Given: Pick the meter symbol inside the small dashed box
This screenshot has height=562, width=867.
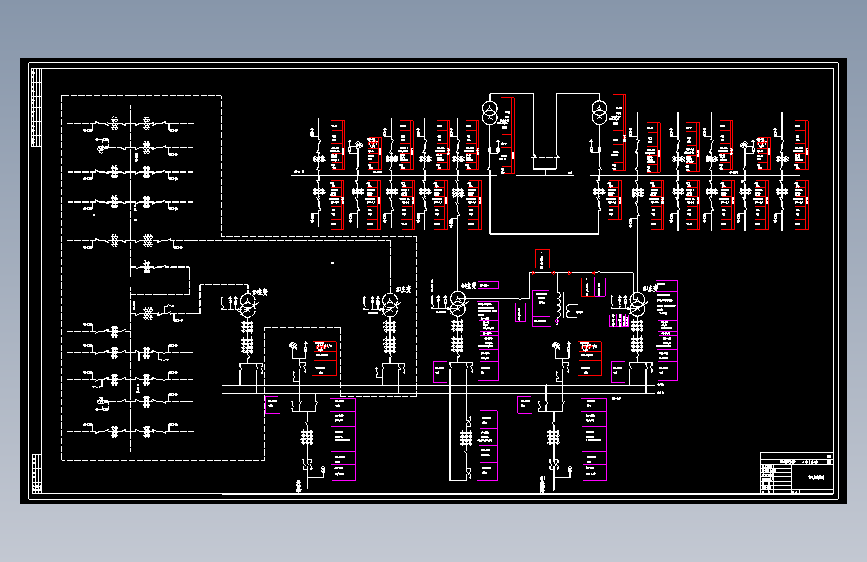Looking at the screenshot, I should click(294, 347).
